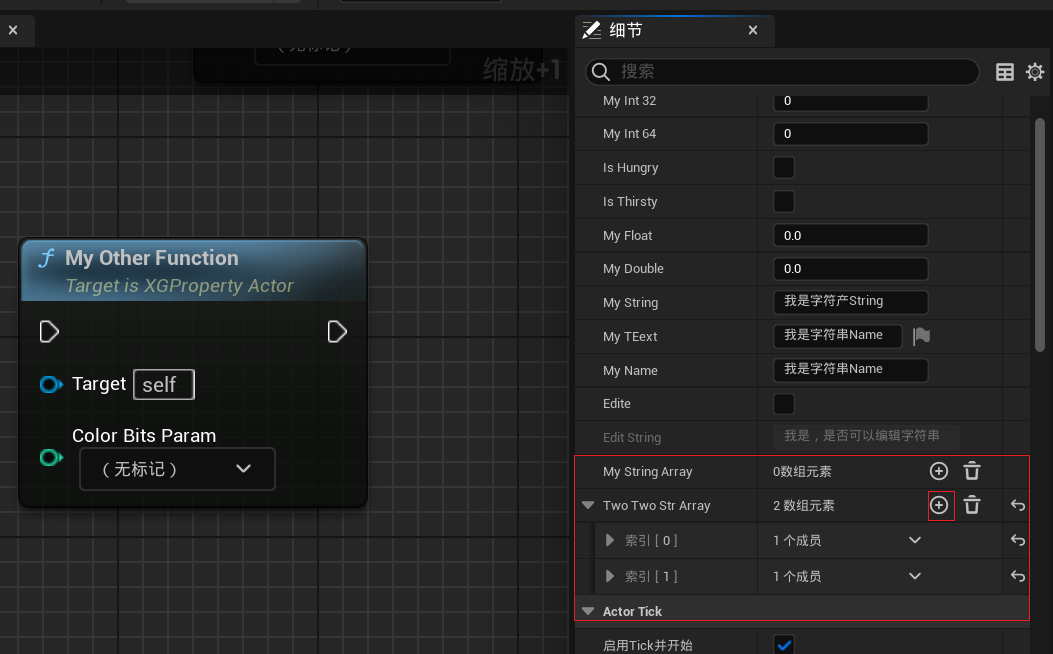Click the details 搜索 search field
This screenshot has height=654, width=1053.
pyautogui.click(x=782, y=72)
